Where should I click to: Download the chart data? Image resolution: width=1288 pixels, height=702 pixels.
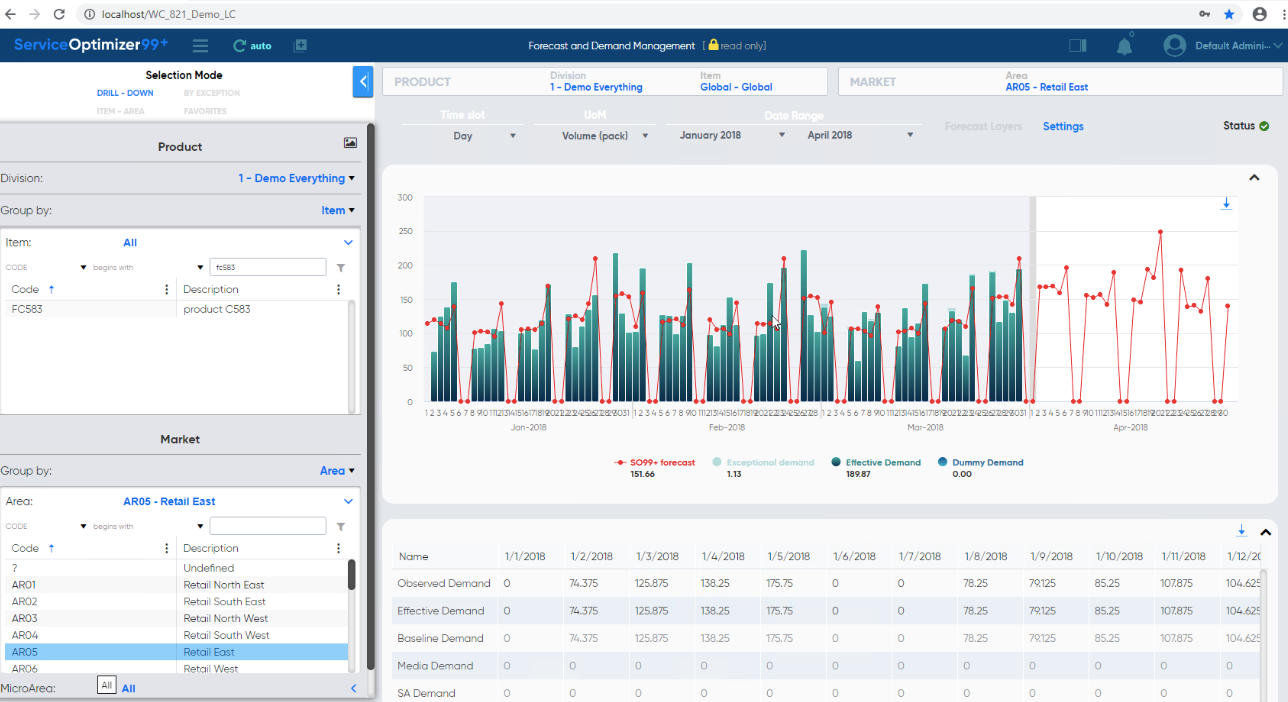tap(1226, 204)
